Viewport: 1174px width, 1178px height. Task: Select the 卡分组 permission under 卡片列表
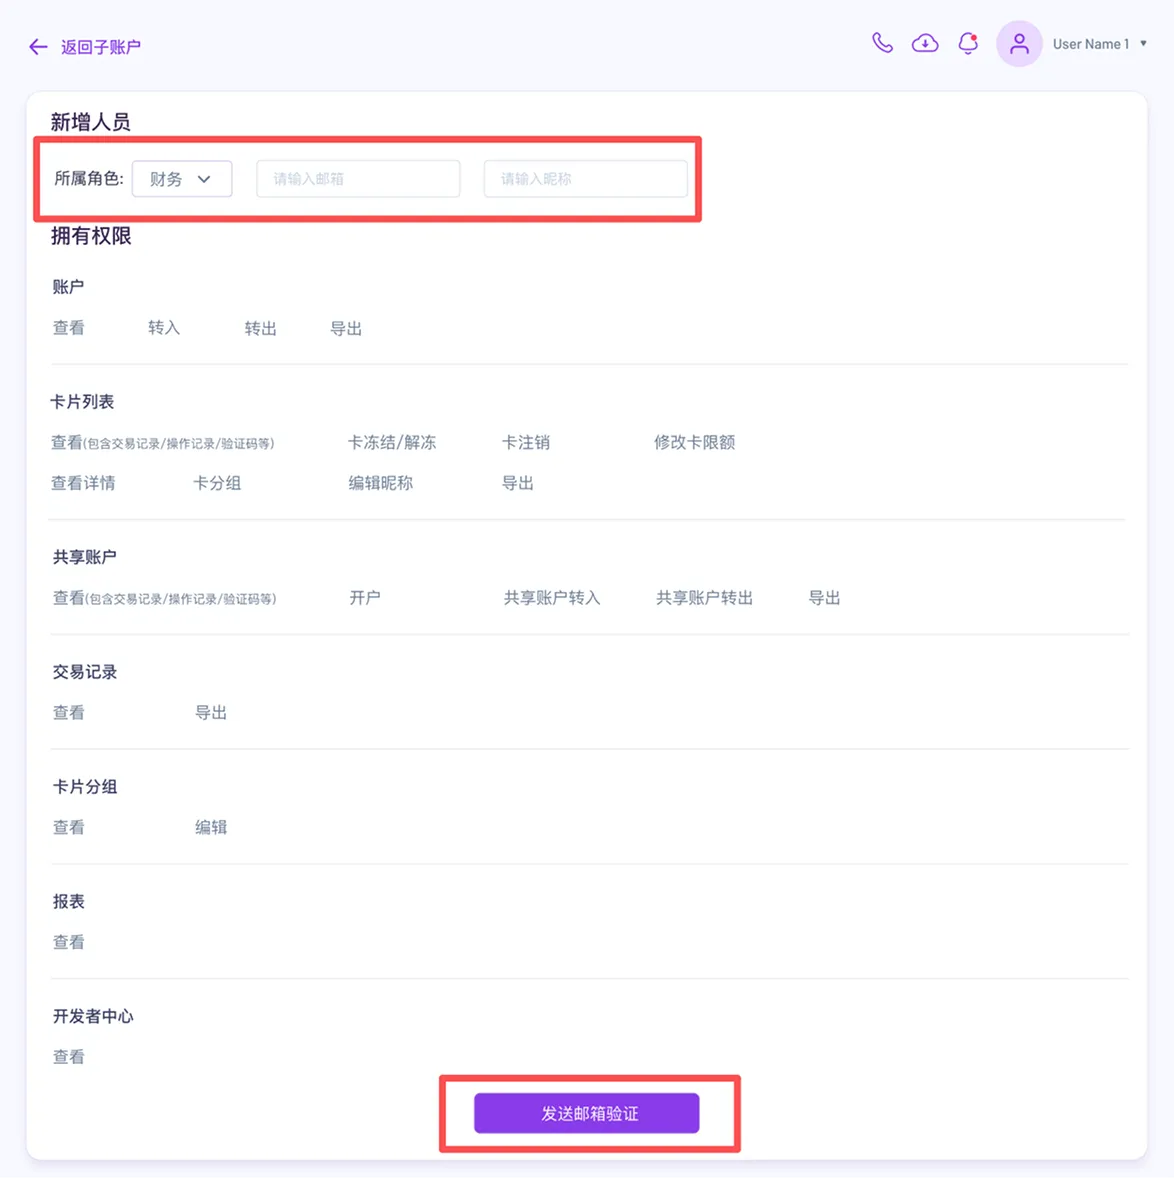(x=217, y=483)
